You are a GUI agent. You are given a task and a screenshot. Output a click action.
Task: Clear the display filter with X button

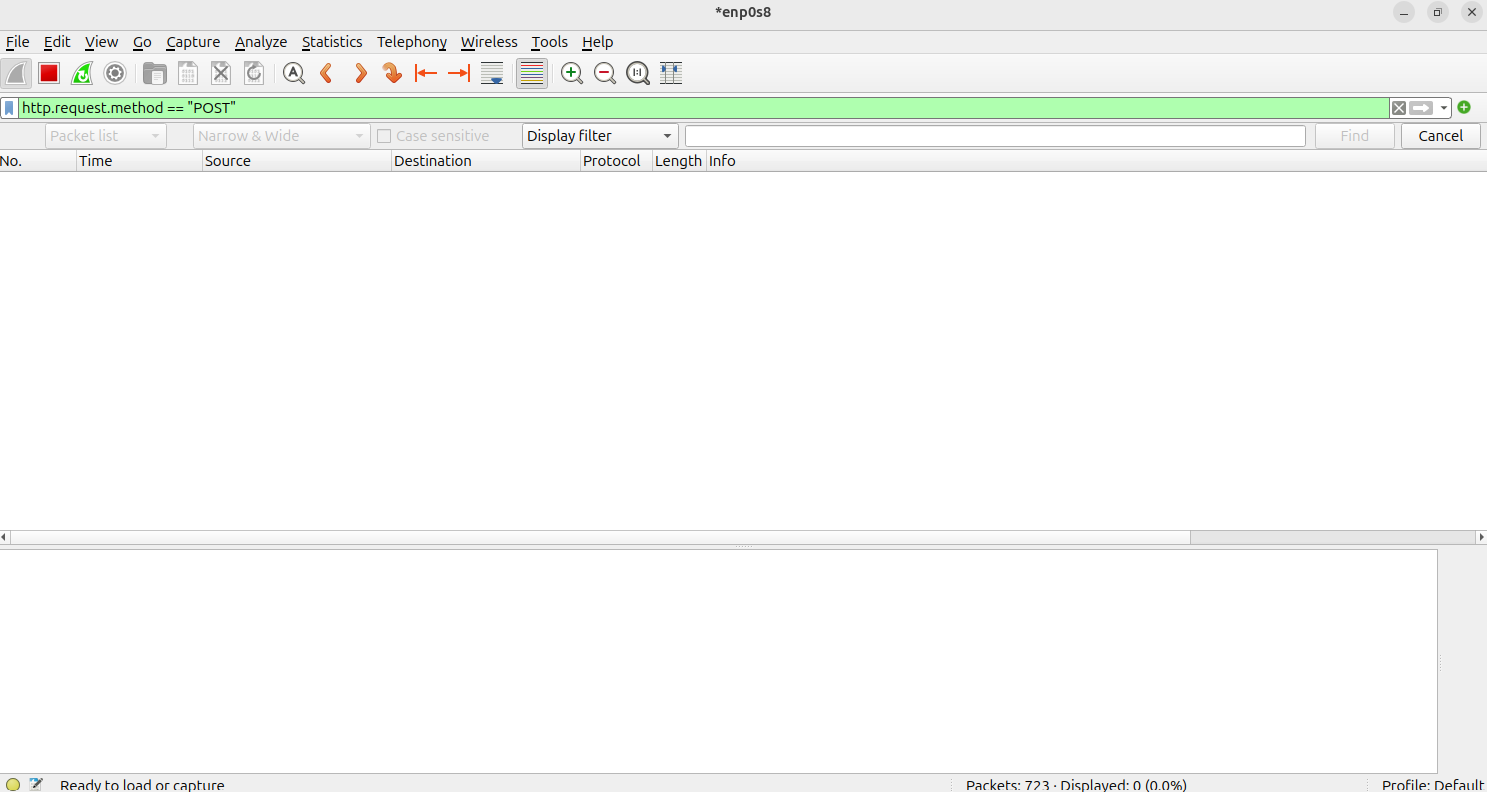[x=1398, y=108]
